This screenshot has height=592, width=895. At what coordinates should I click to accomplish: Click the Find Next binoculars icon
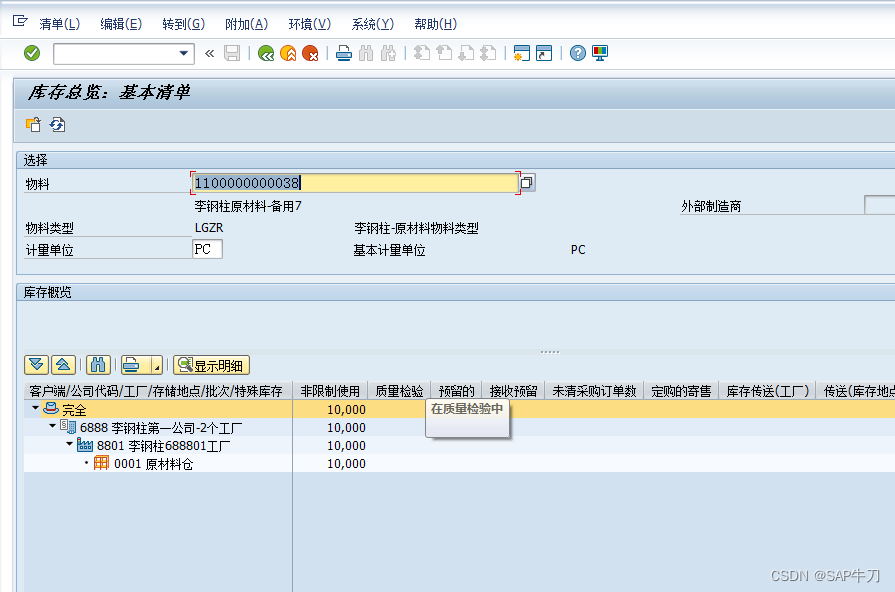[388, 54]
